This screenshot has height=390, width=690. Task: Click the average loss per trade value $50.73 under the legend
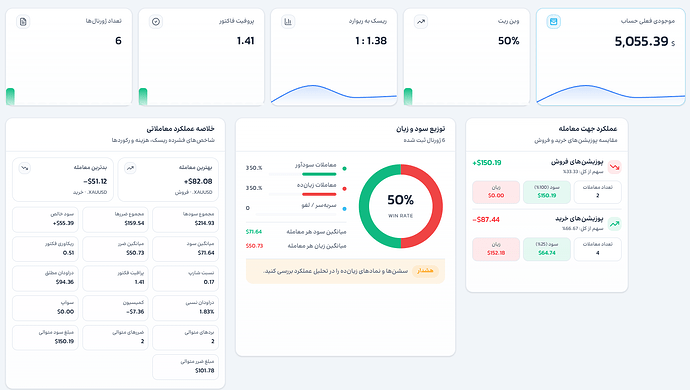pyautogui.click(x=254, y=246)
